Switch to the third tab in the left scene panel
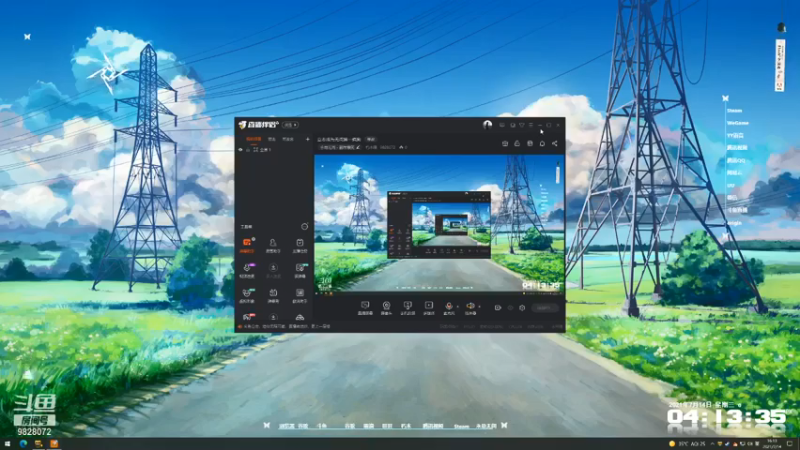The width and height of the screenshot is (800, 450). pos(288,139)
